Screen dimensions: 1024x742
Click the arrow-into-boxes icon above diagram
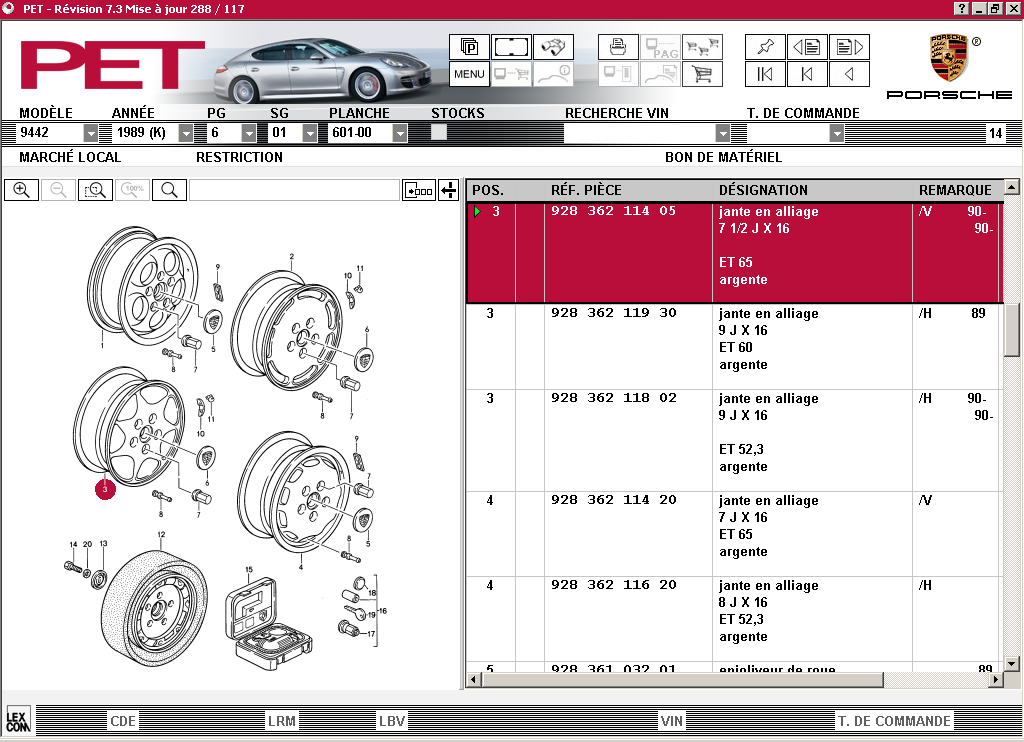coord(419,190)
